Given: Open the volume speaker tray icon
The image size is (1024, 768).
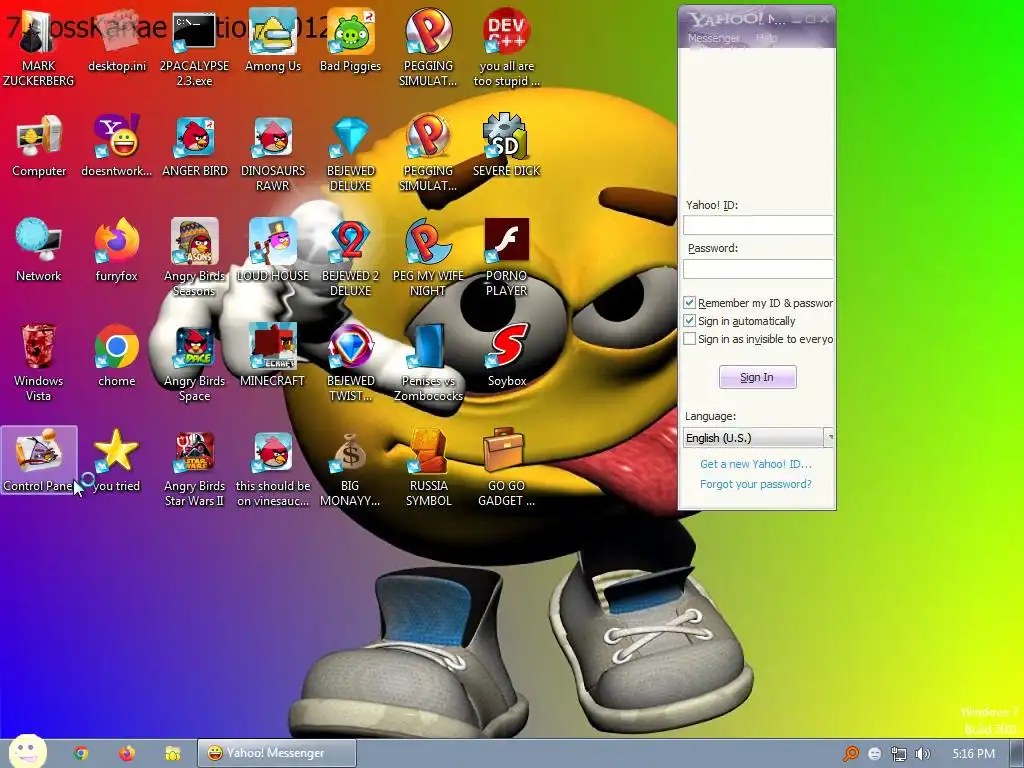Looking at the screenshot, I should click(x=922, y=754).
